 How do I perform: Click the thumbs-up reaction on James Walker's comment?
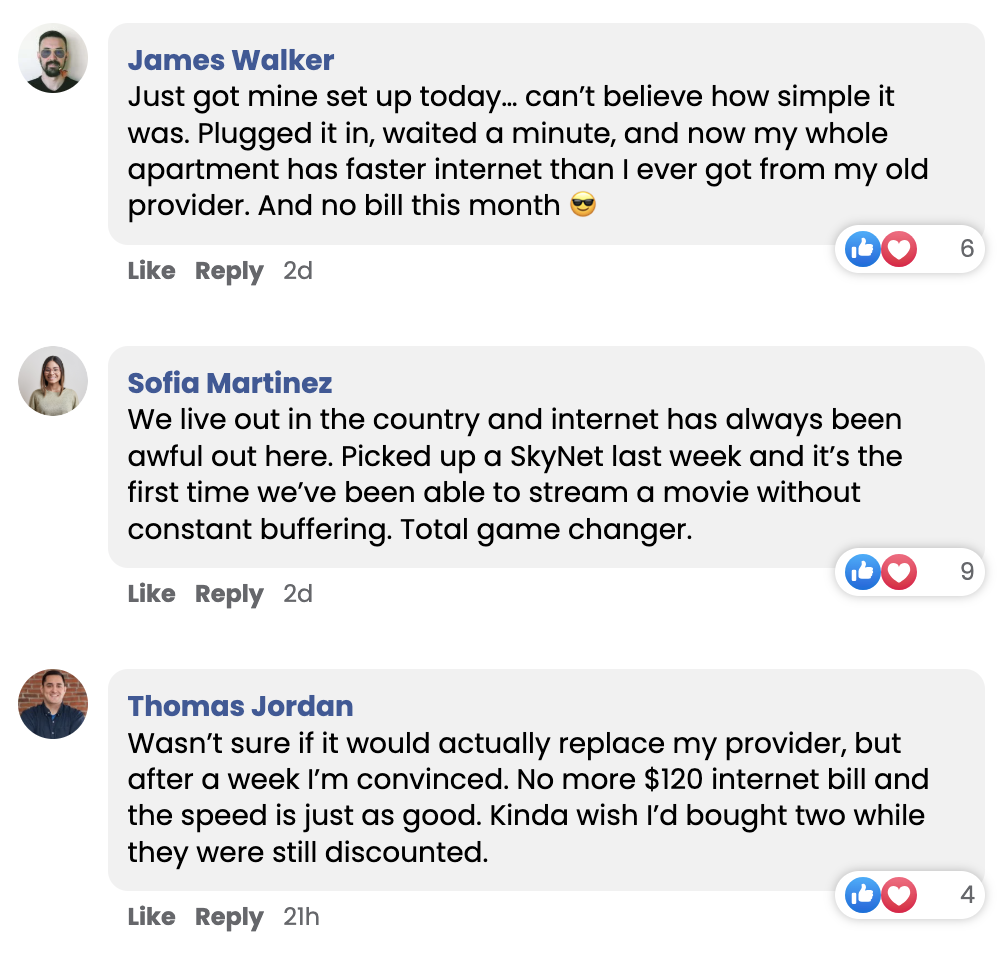click(x=862, y=249)
